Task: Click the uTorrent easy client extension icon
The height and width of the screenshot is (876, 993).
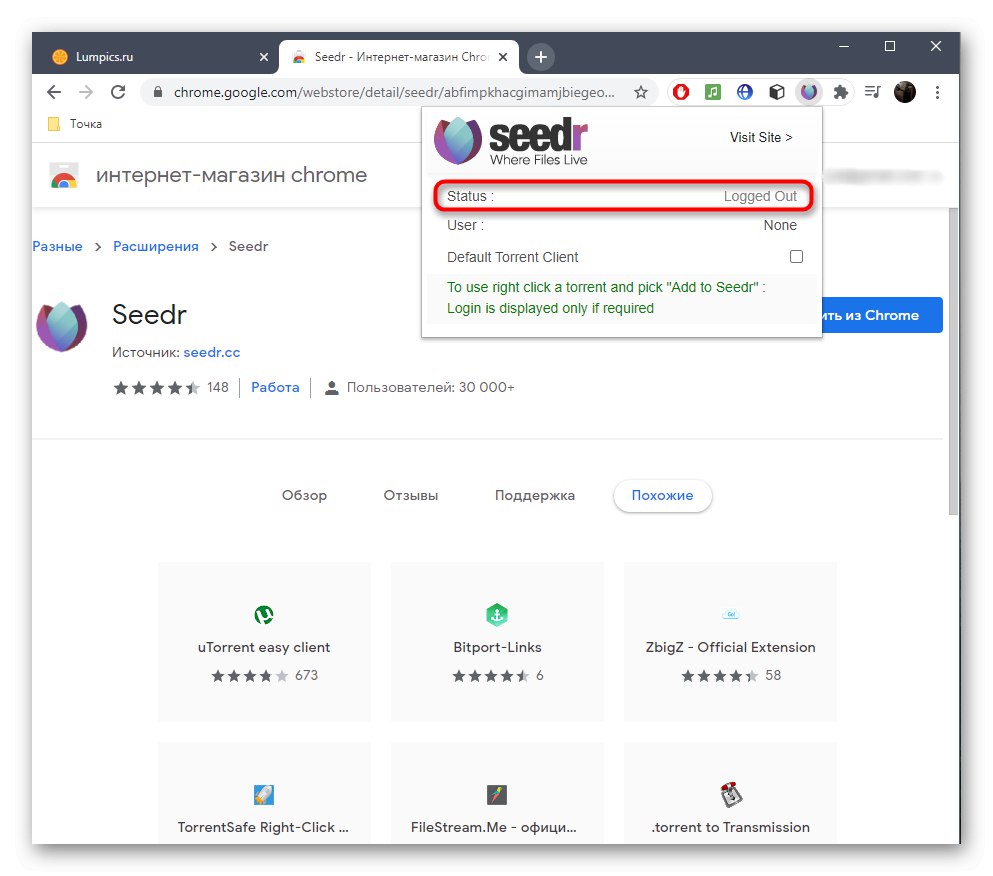Action: coord(263,614)
